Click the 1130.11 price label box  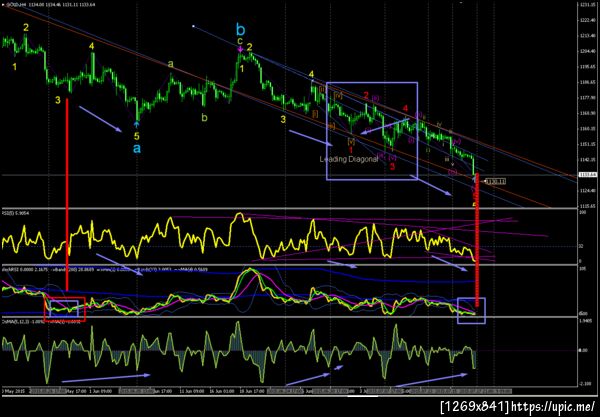click(x=496, y=181)
